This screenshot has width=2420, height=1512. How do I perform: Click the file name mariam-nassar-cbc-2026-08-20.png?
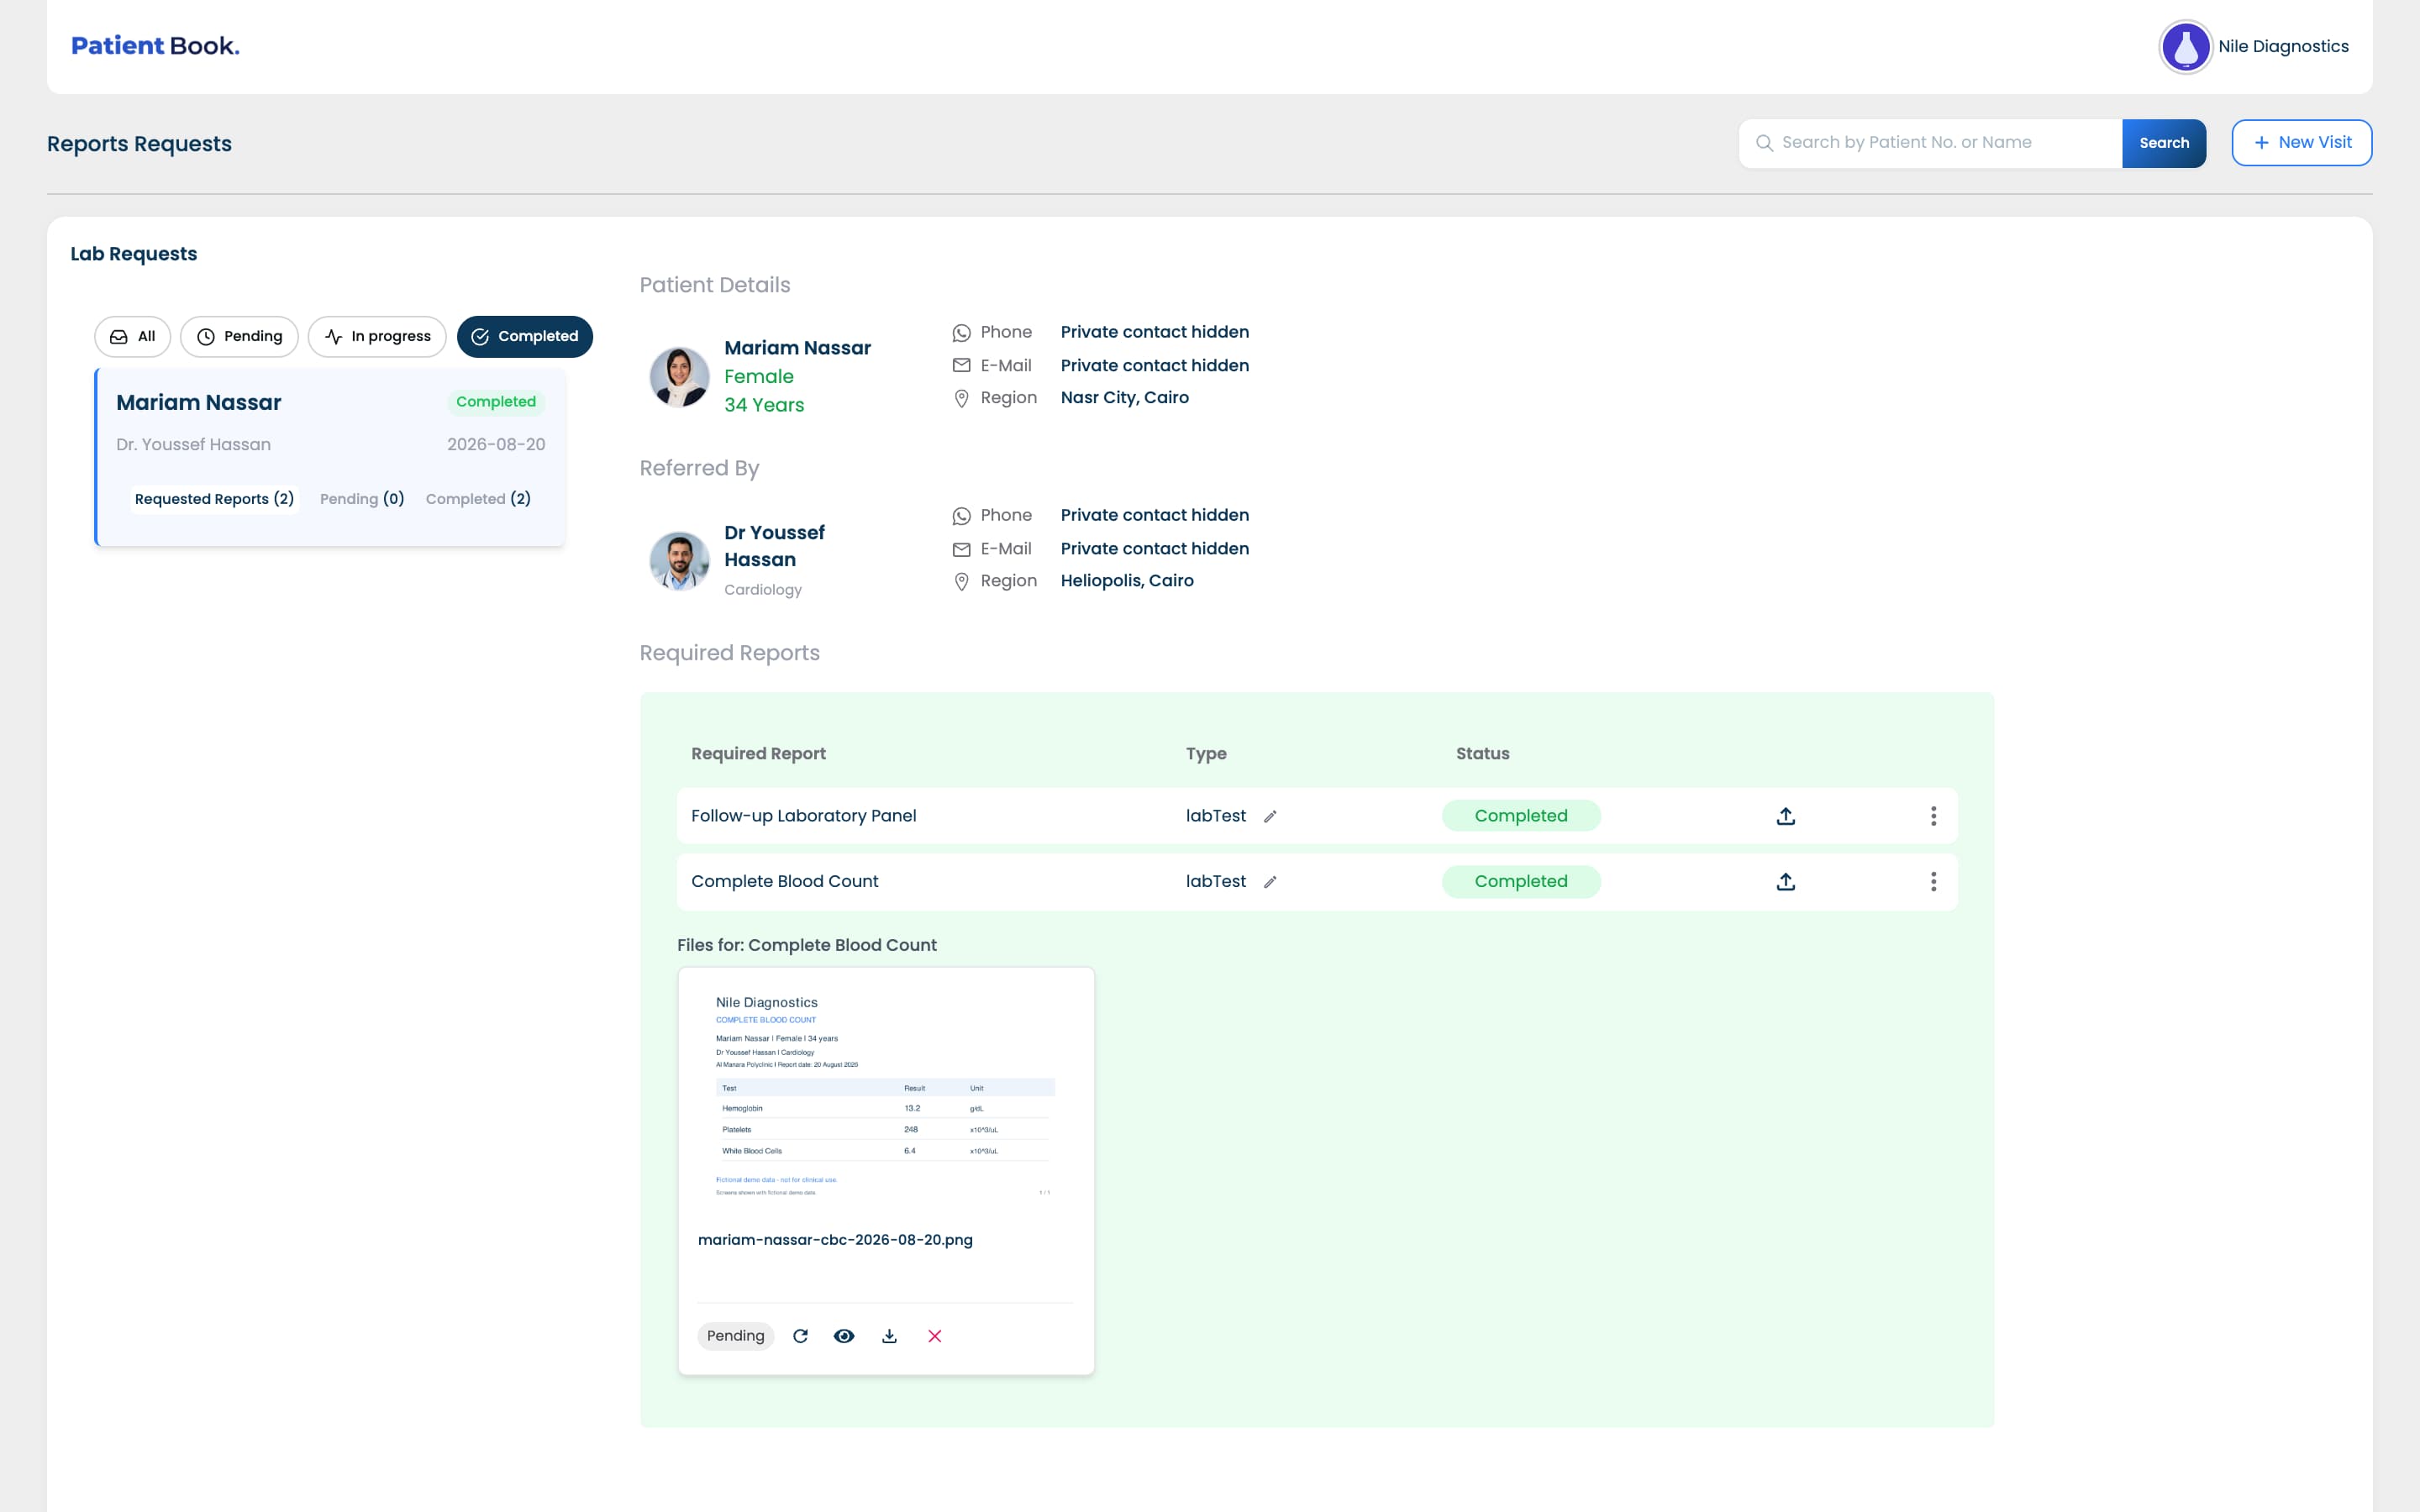click(x=835, y=1240)
